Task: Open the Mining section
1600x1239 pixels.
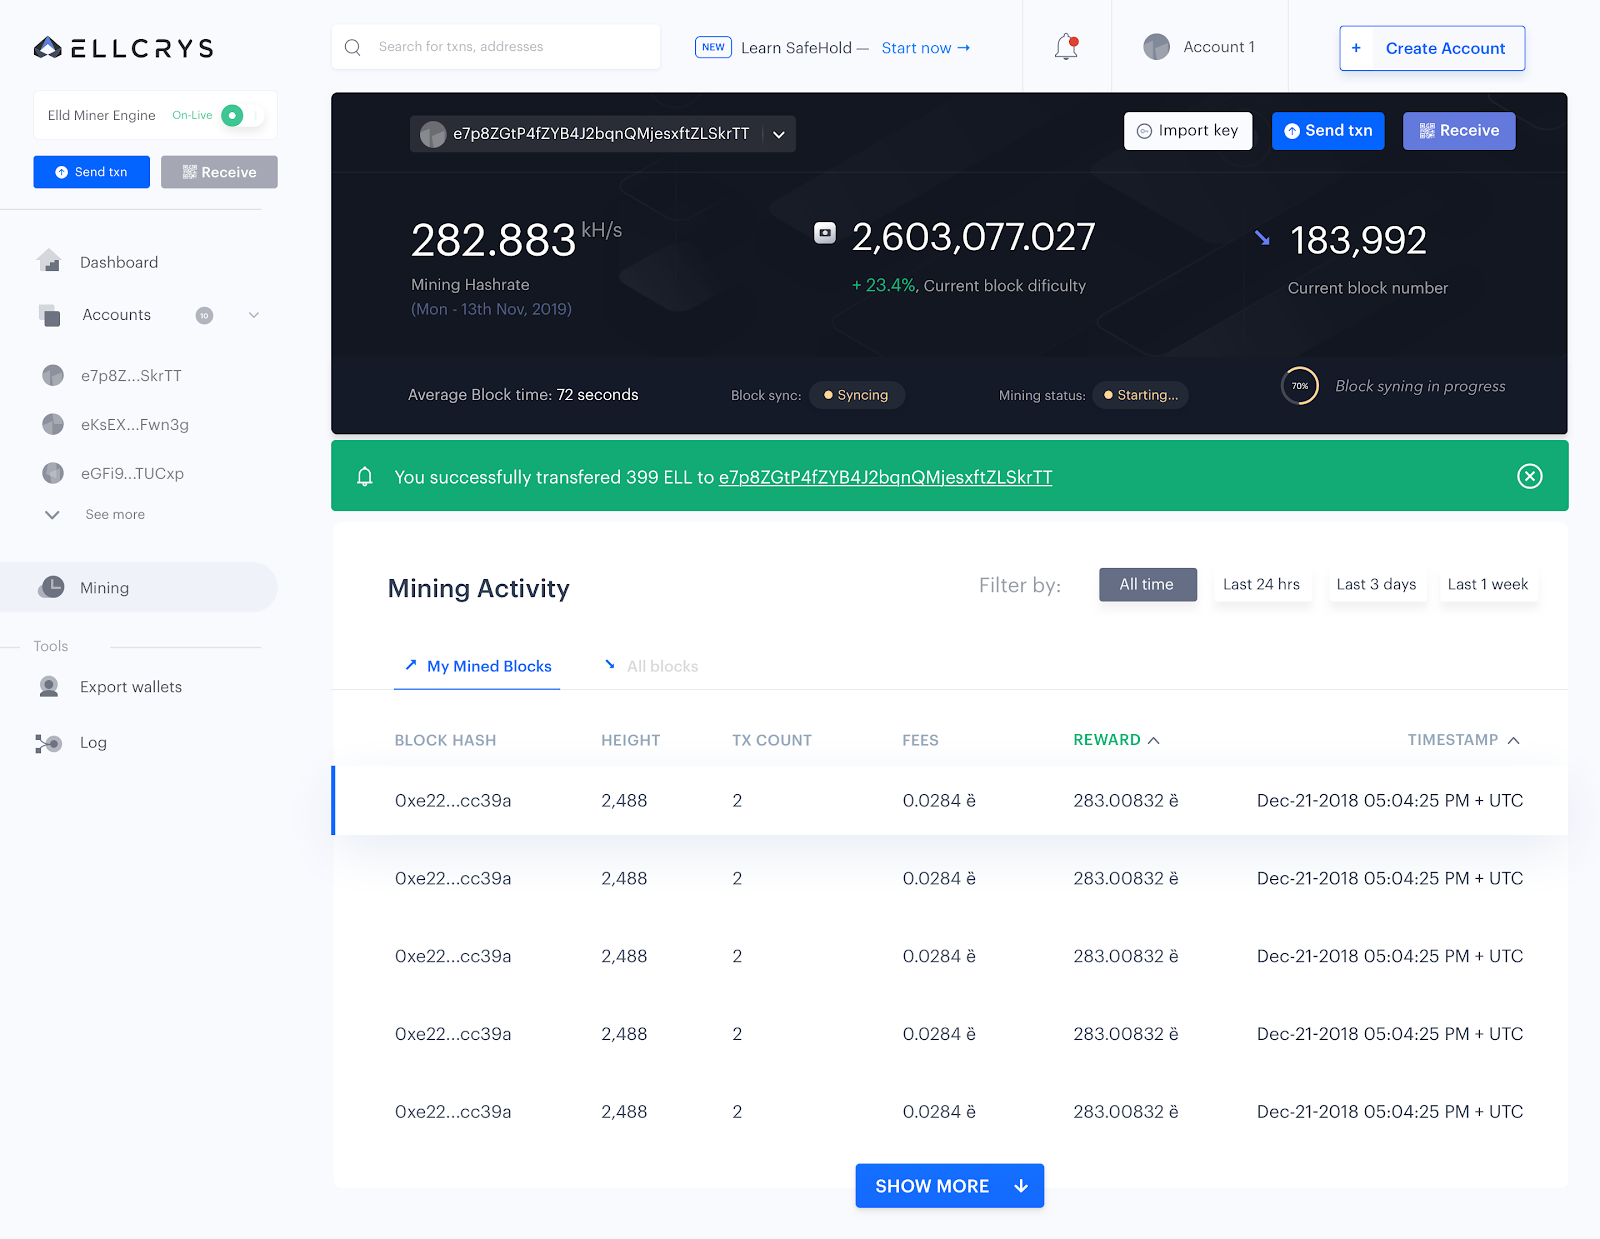Action: pos(105,587)
